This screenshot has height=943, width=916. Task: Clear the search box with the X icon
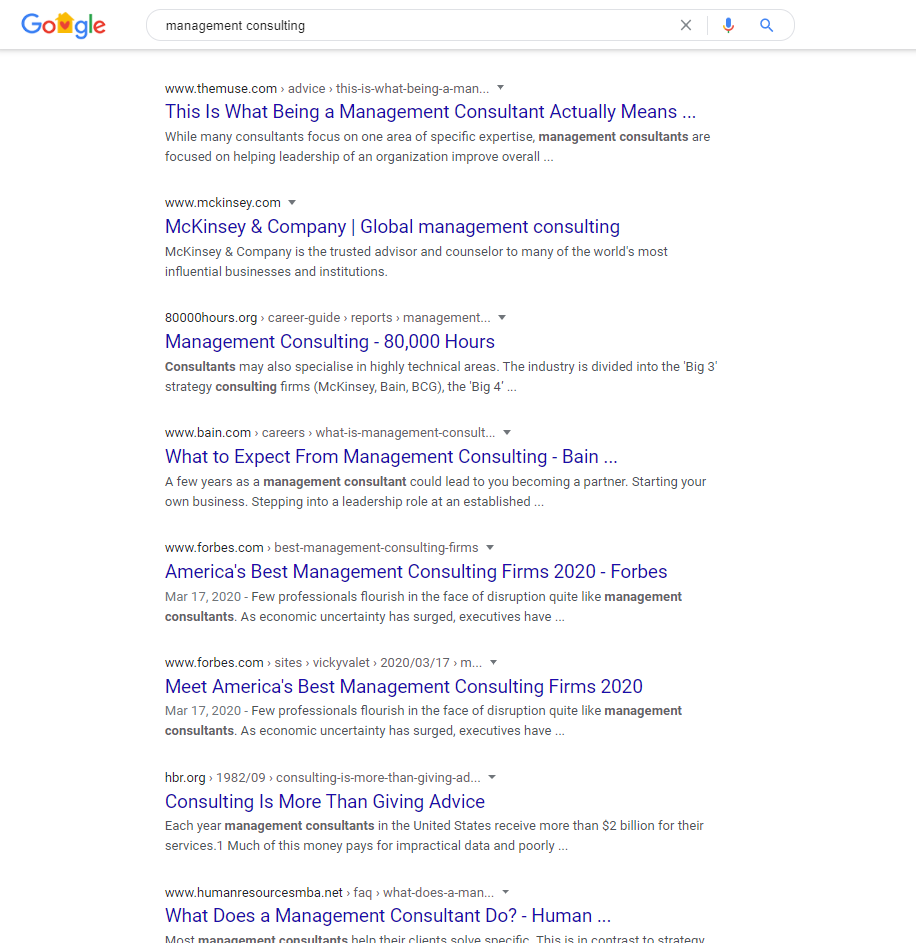pos(686,25)
